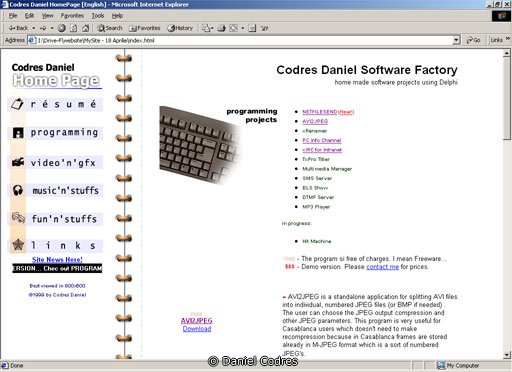Viewport: 512px width, 372px height.
Task: Click the Print toolbar icon
Action: [221, 28]
